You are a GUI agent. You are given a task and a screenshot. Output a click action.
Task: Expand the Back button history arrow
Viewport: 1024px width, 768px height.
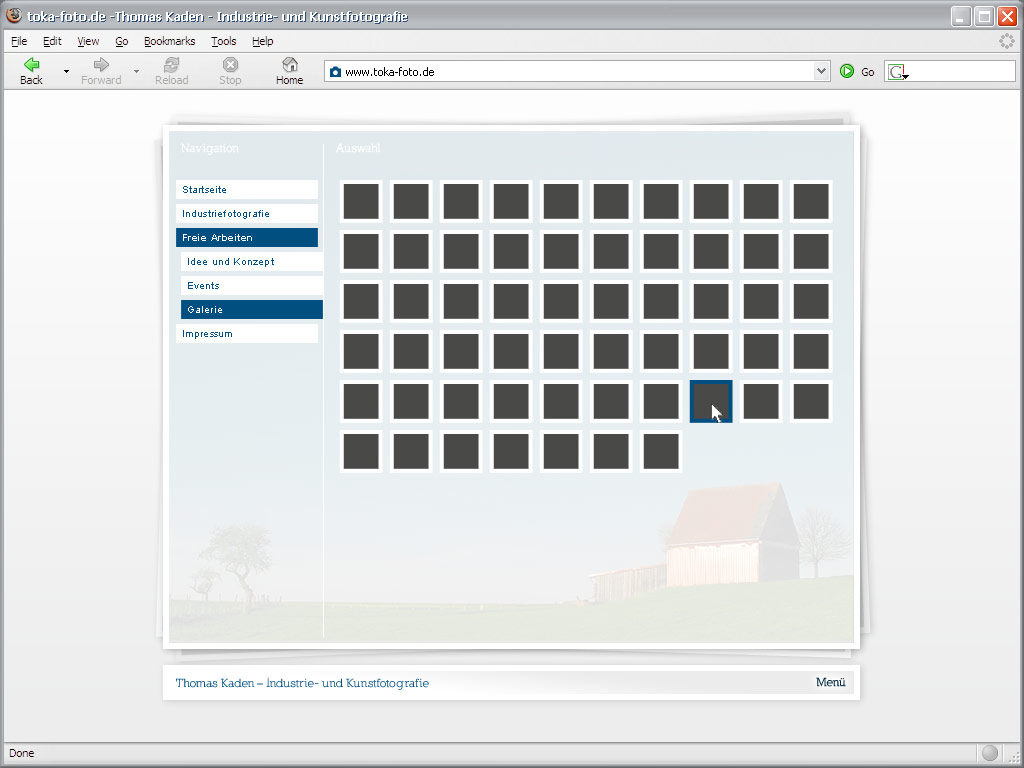coord(66,72)
